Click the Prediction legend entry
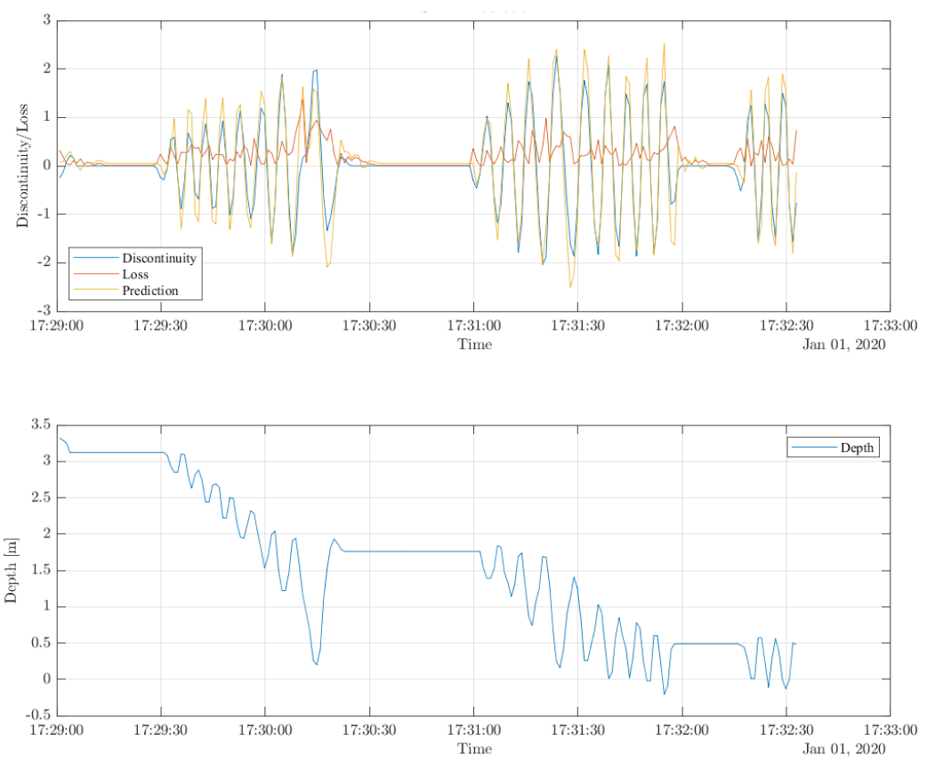Viewport: 927px width, 762px height. click(149, 291)
